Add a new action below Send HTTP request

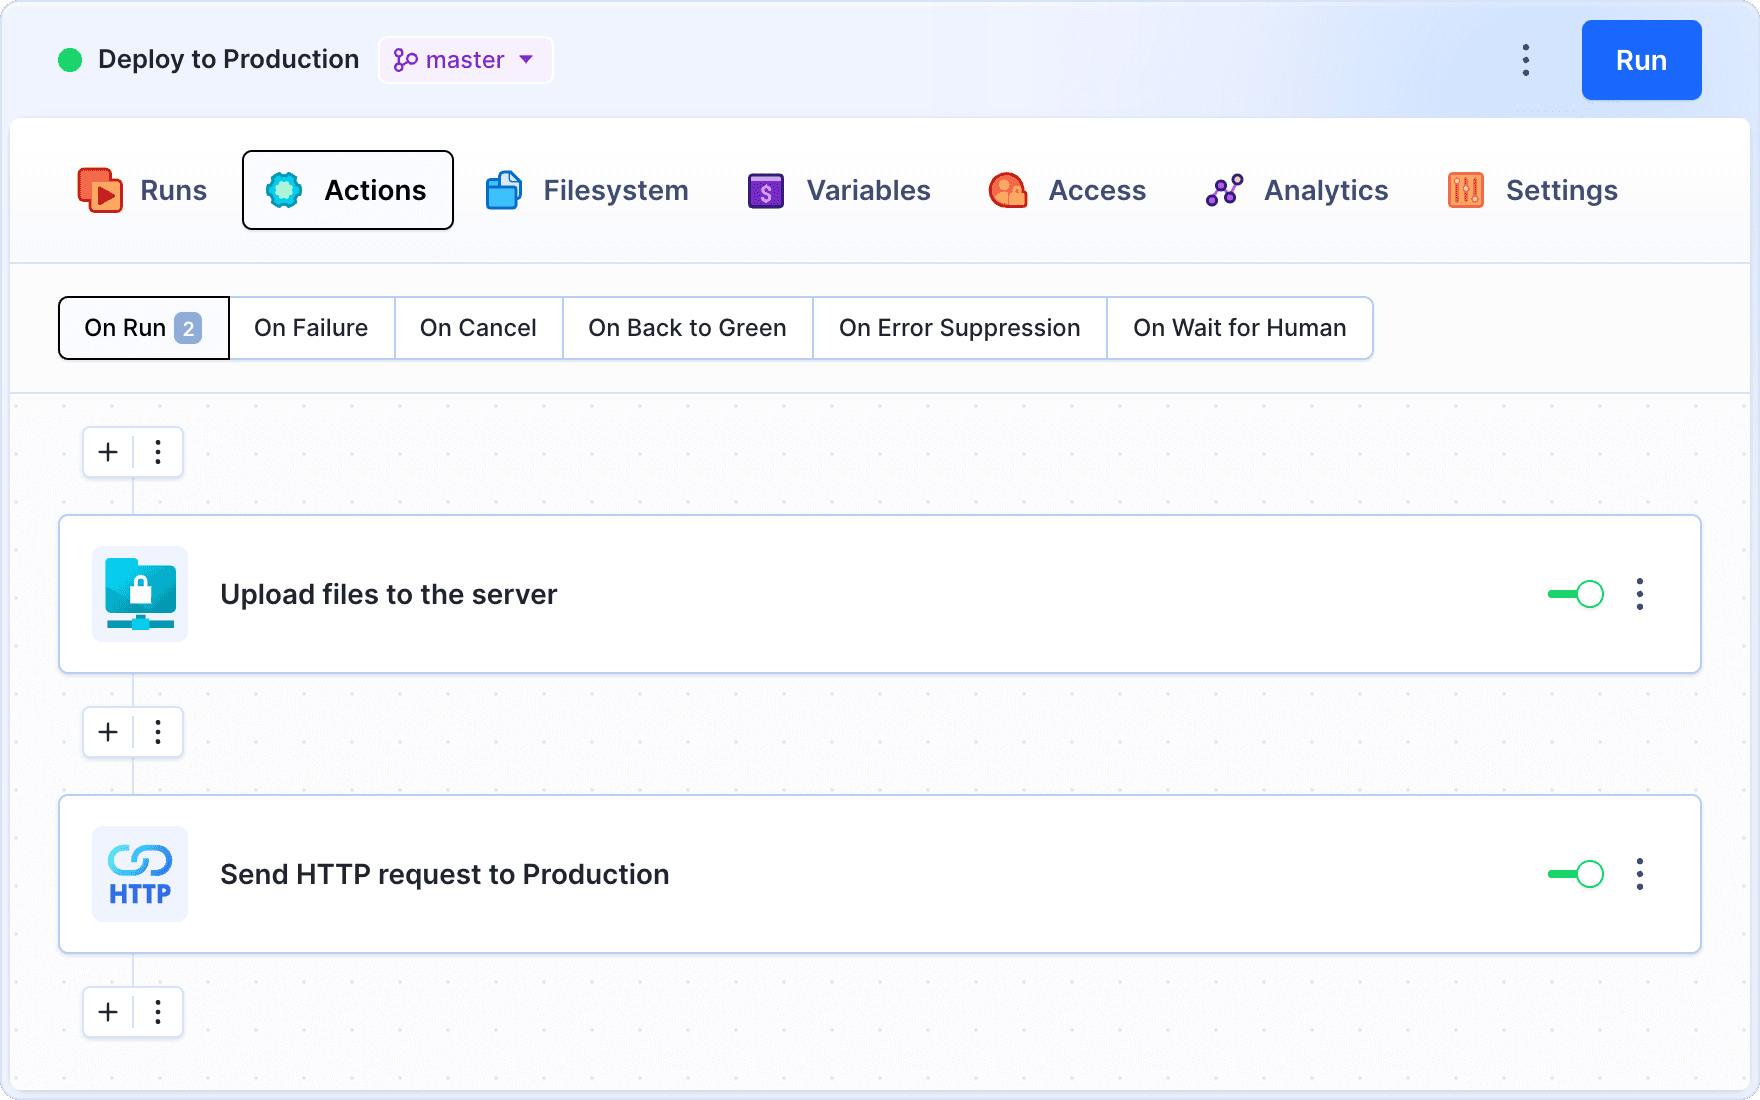point(107,1012)
